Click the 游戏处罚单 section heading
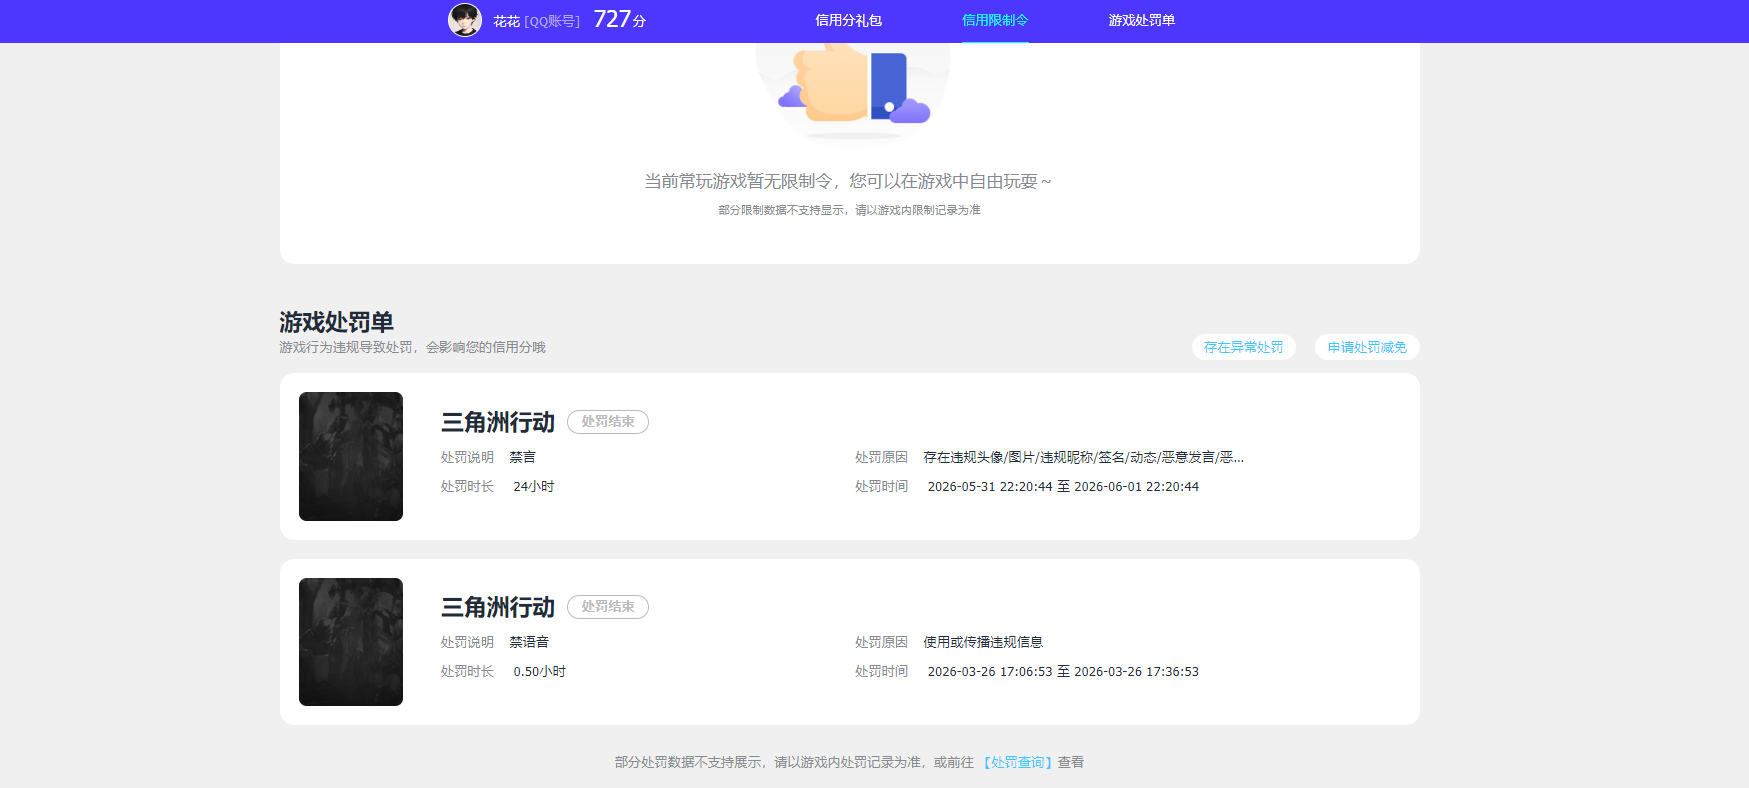The width and height of the screenshot is (1749, 788). click(x=336, y=322)
